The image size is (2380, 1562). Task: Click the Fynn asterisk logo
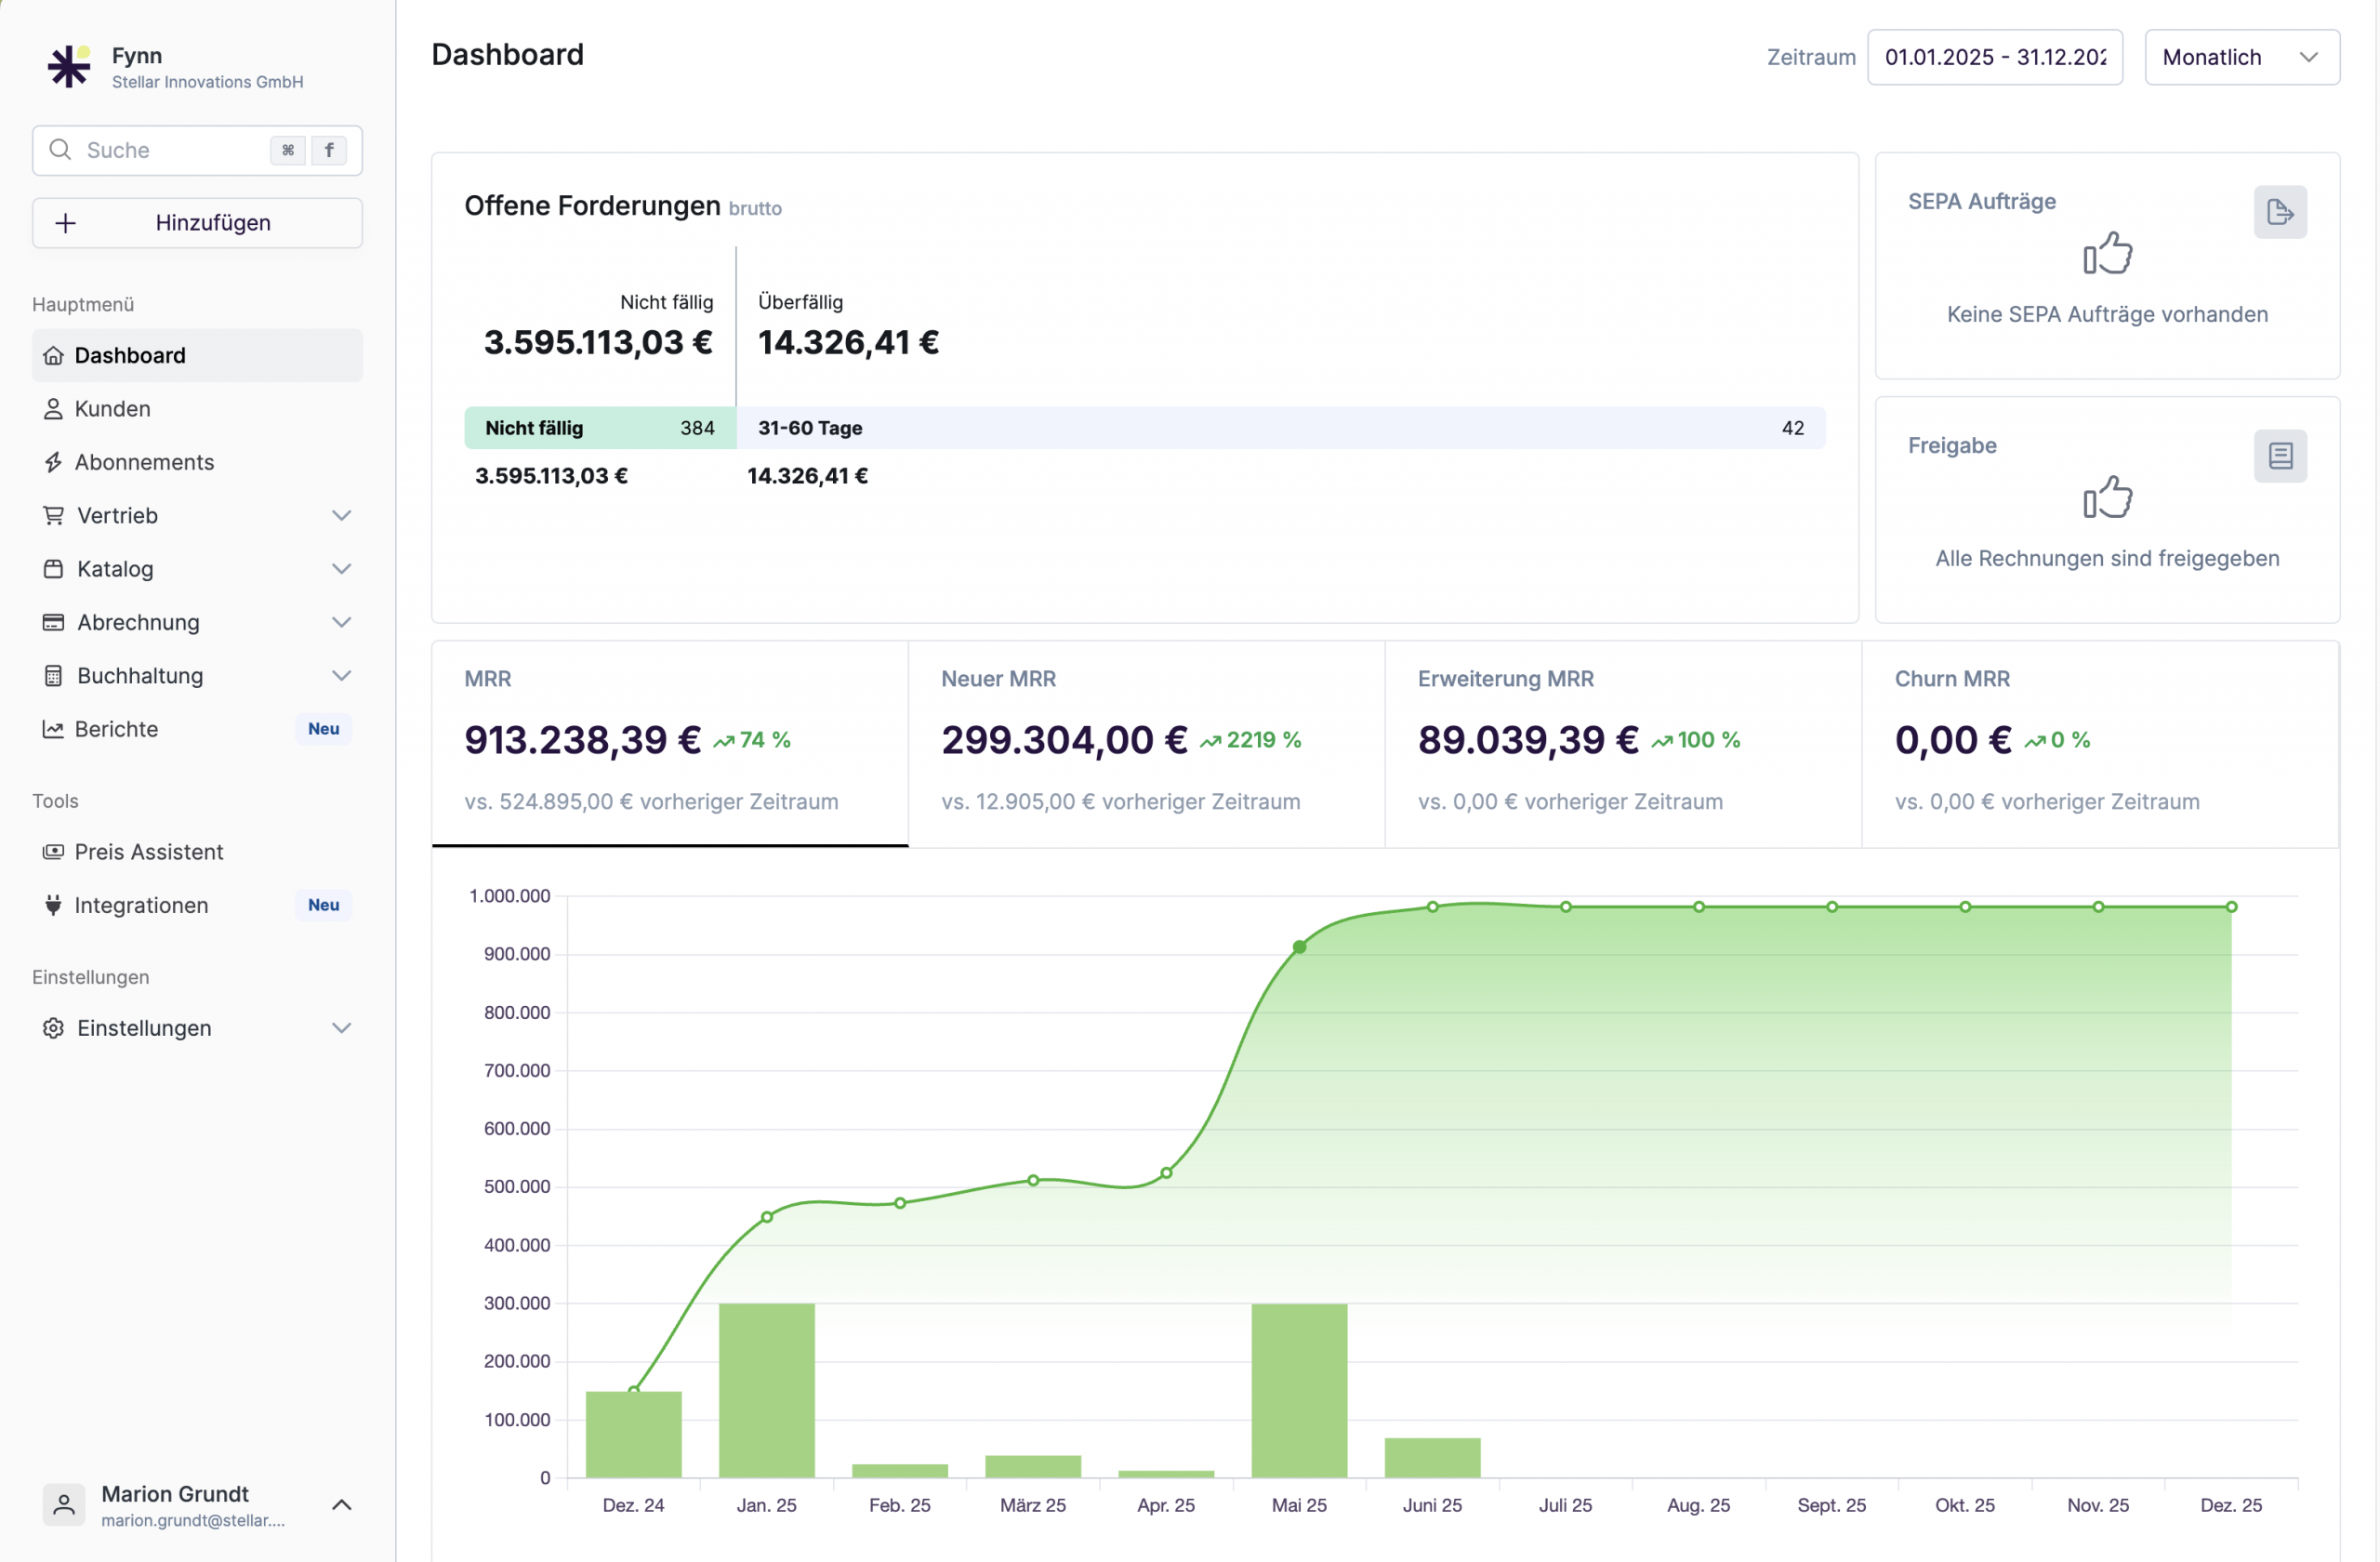[69, 67]
